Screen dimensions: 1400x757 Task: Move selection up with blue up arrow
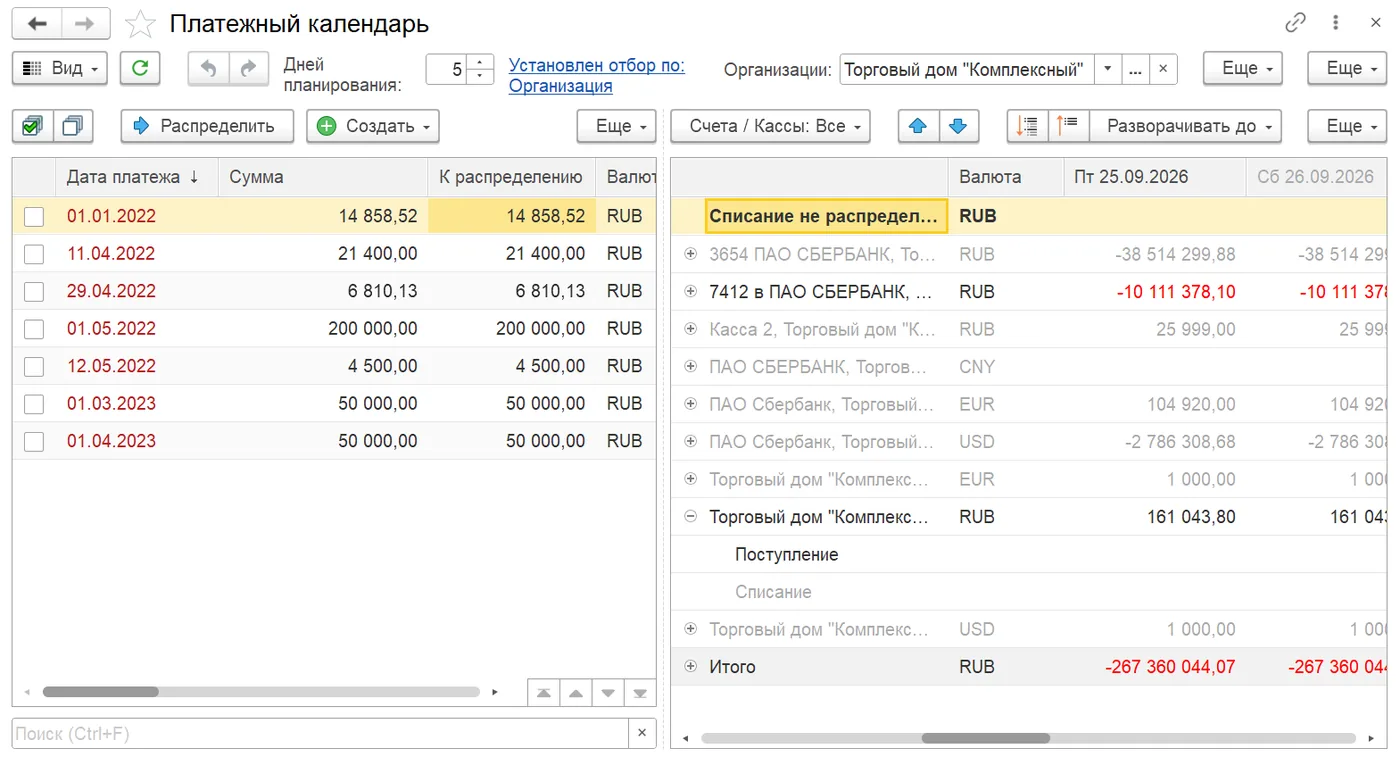click(918, 126)
